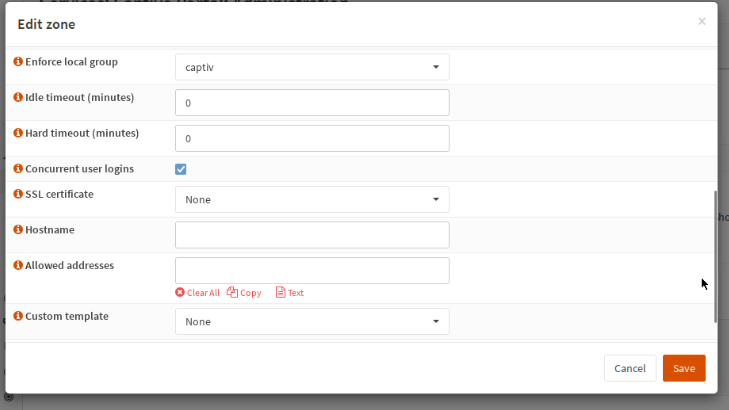
Task: Click the dialog's vertical scrollbar
Action: [714, 255]
